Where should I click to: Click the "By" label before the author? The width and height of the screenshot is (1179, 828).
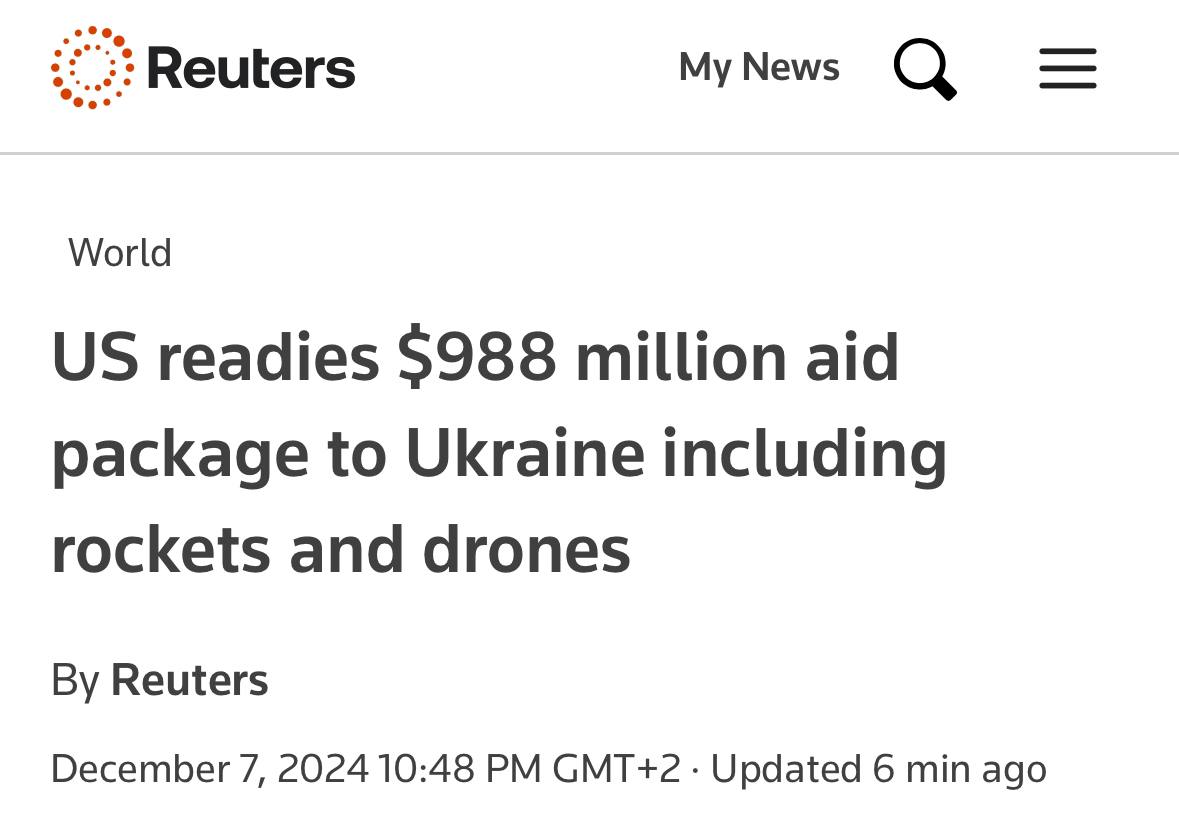[x=75, y=680]
